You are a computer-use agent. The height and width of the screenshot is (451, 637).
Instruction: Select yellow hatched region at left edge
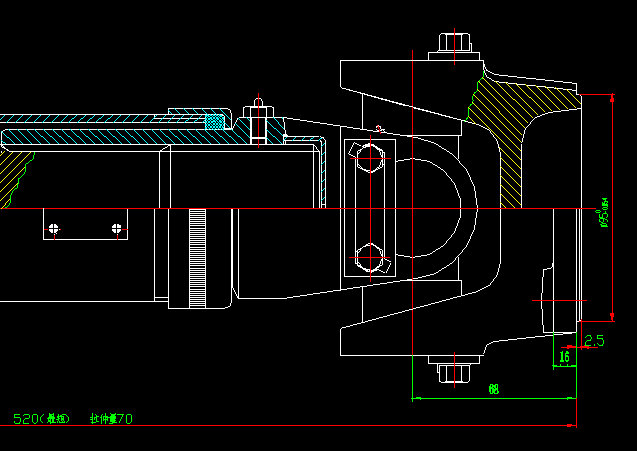[x=14, y=170]
